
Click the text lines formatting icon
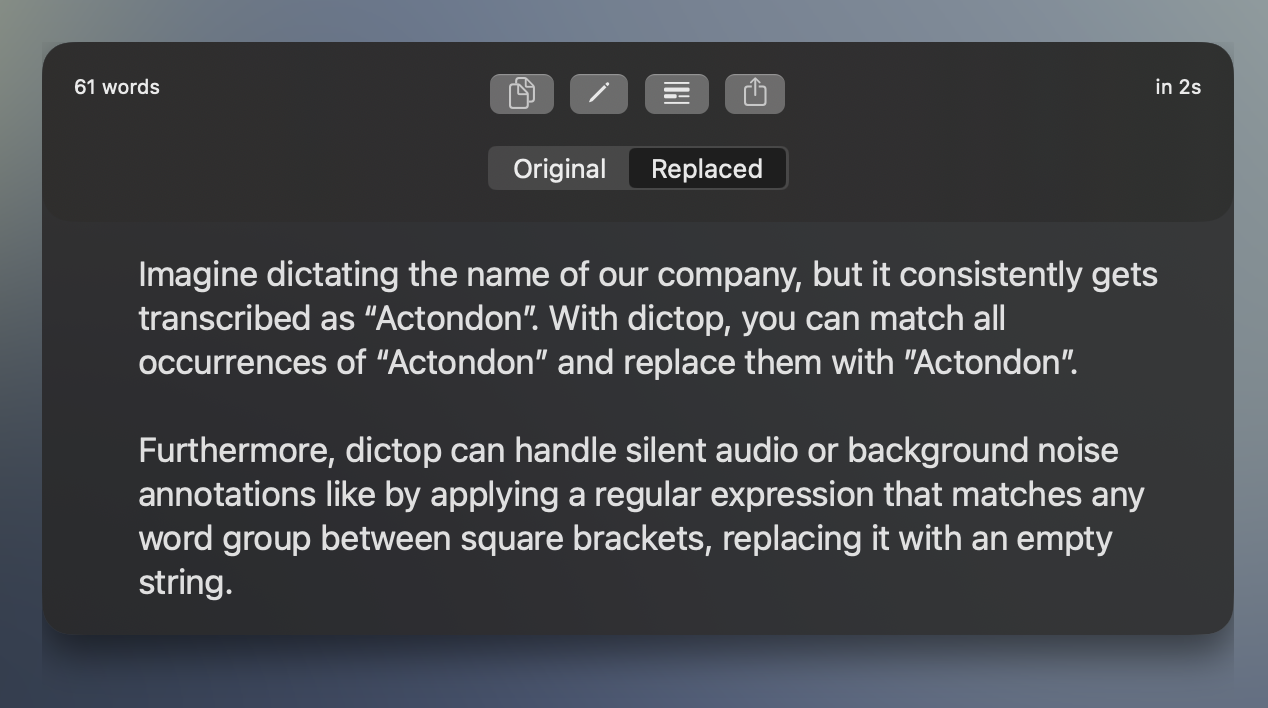point(676,94)
